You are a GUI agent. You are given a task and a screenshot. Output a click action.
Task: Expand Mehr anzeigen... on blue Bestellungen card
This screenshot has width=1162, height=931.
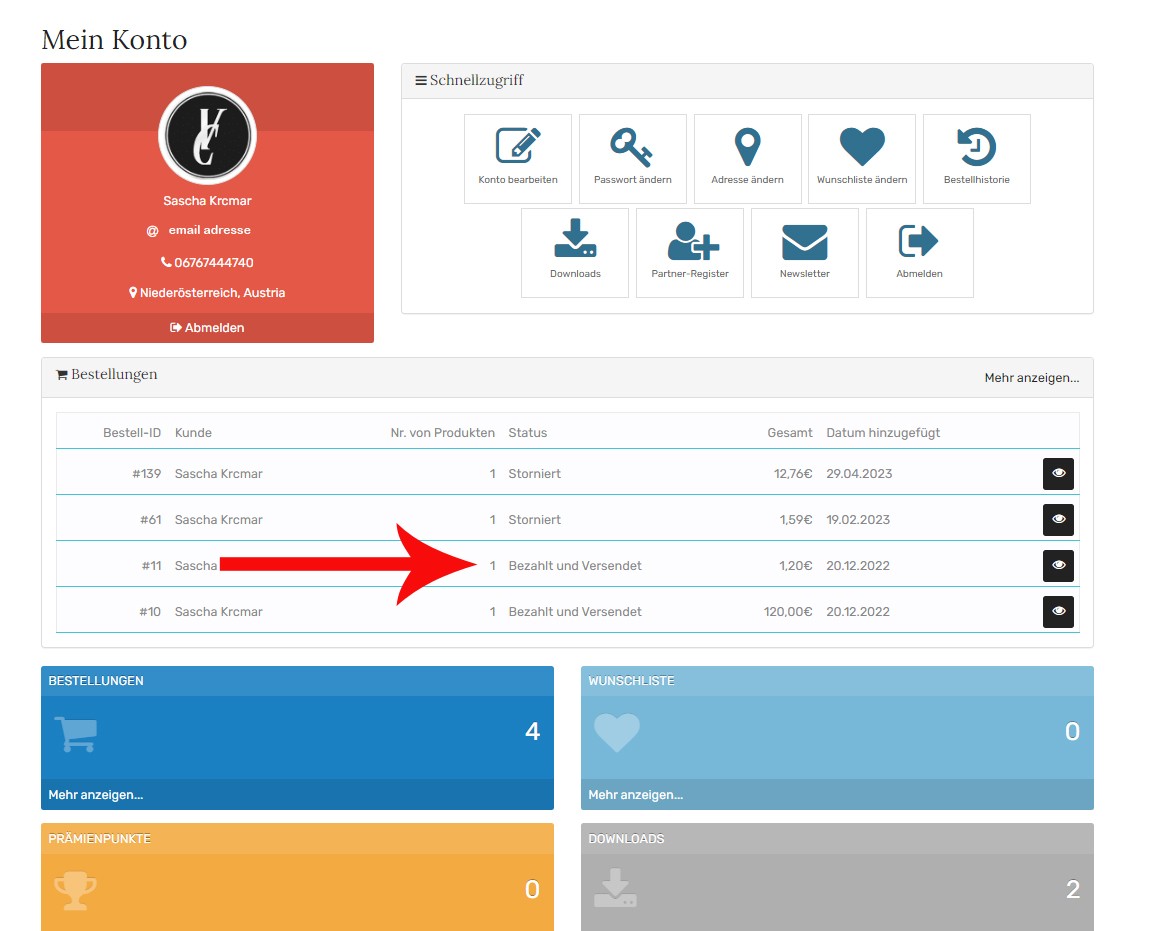[x=96, y=795]
